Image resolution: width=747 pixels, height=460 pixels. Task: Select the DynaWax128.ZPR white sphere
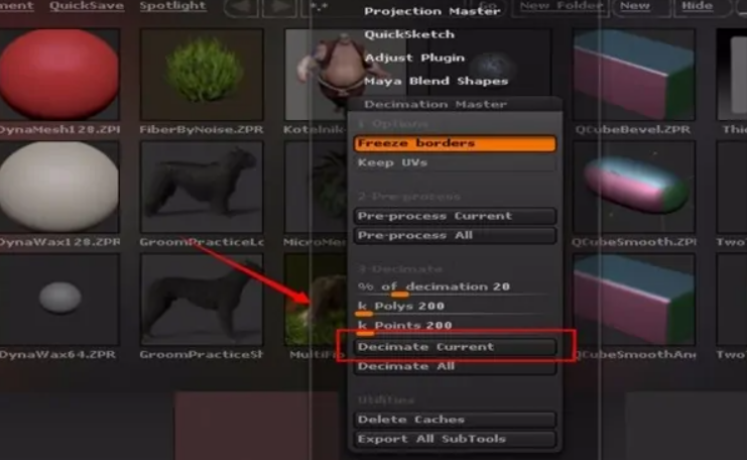tap(59, 187)
